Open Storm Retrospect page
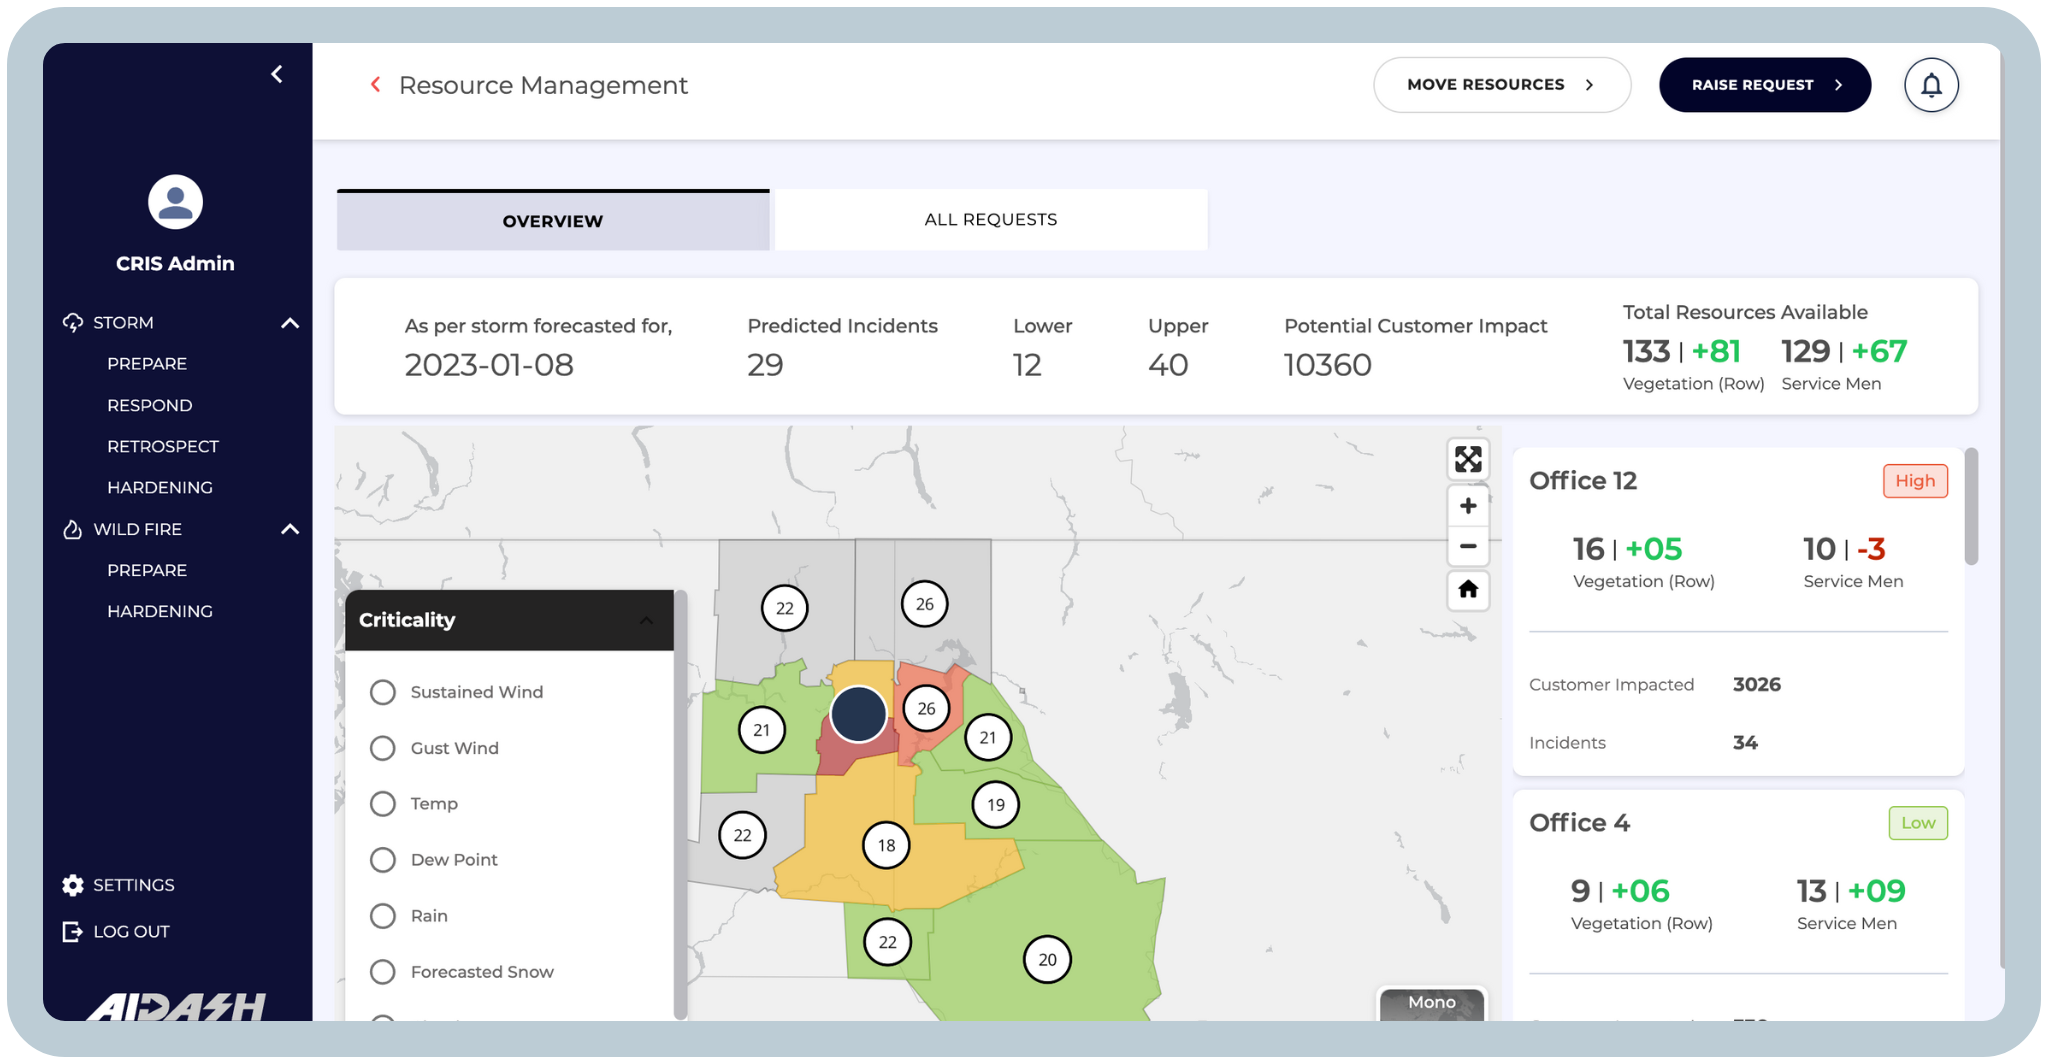The height and width of the screenshot is (1064, 2048). pos(163,446)
